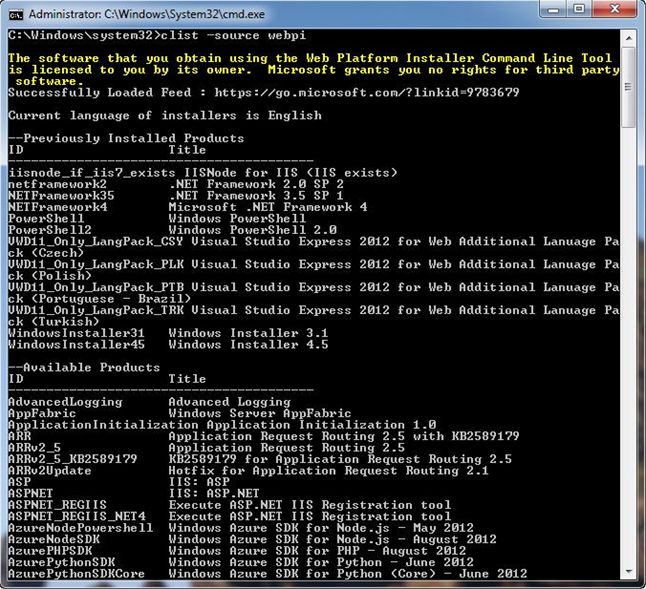Click the 'VWD11_Only_LangPack_PLK' entry

[x=96, y=264]
